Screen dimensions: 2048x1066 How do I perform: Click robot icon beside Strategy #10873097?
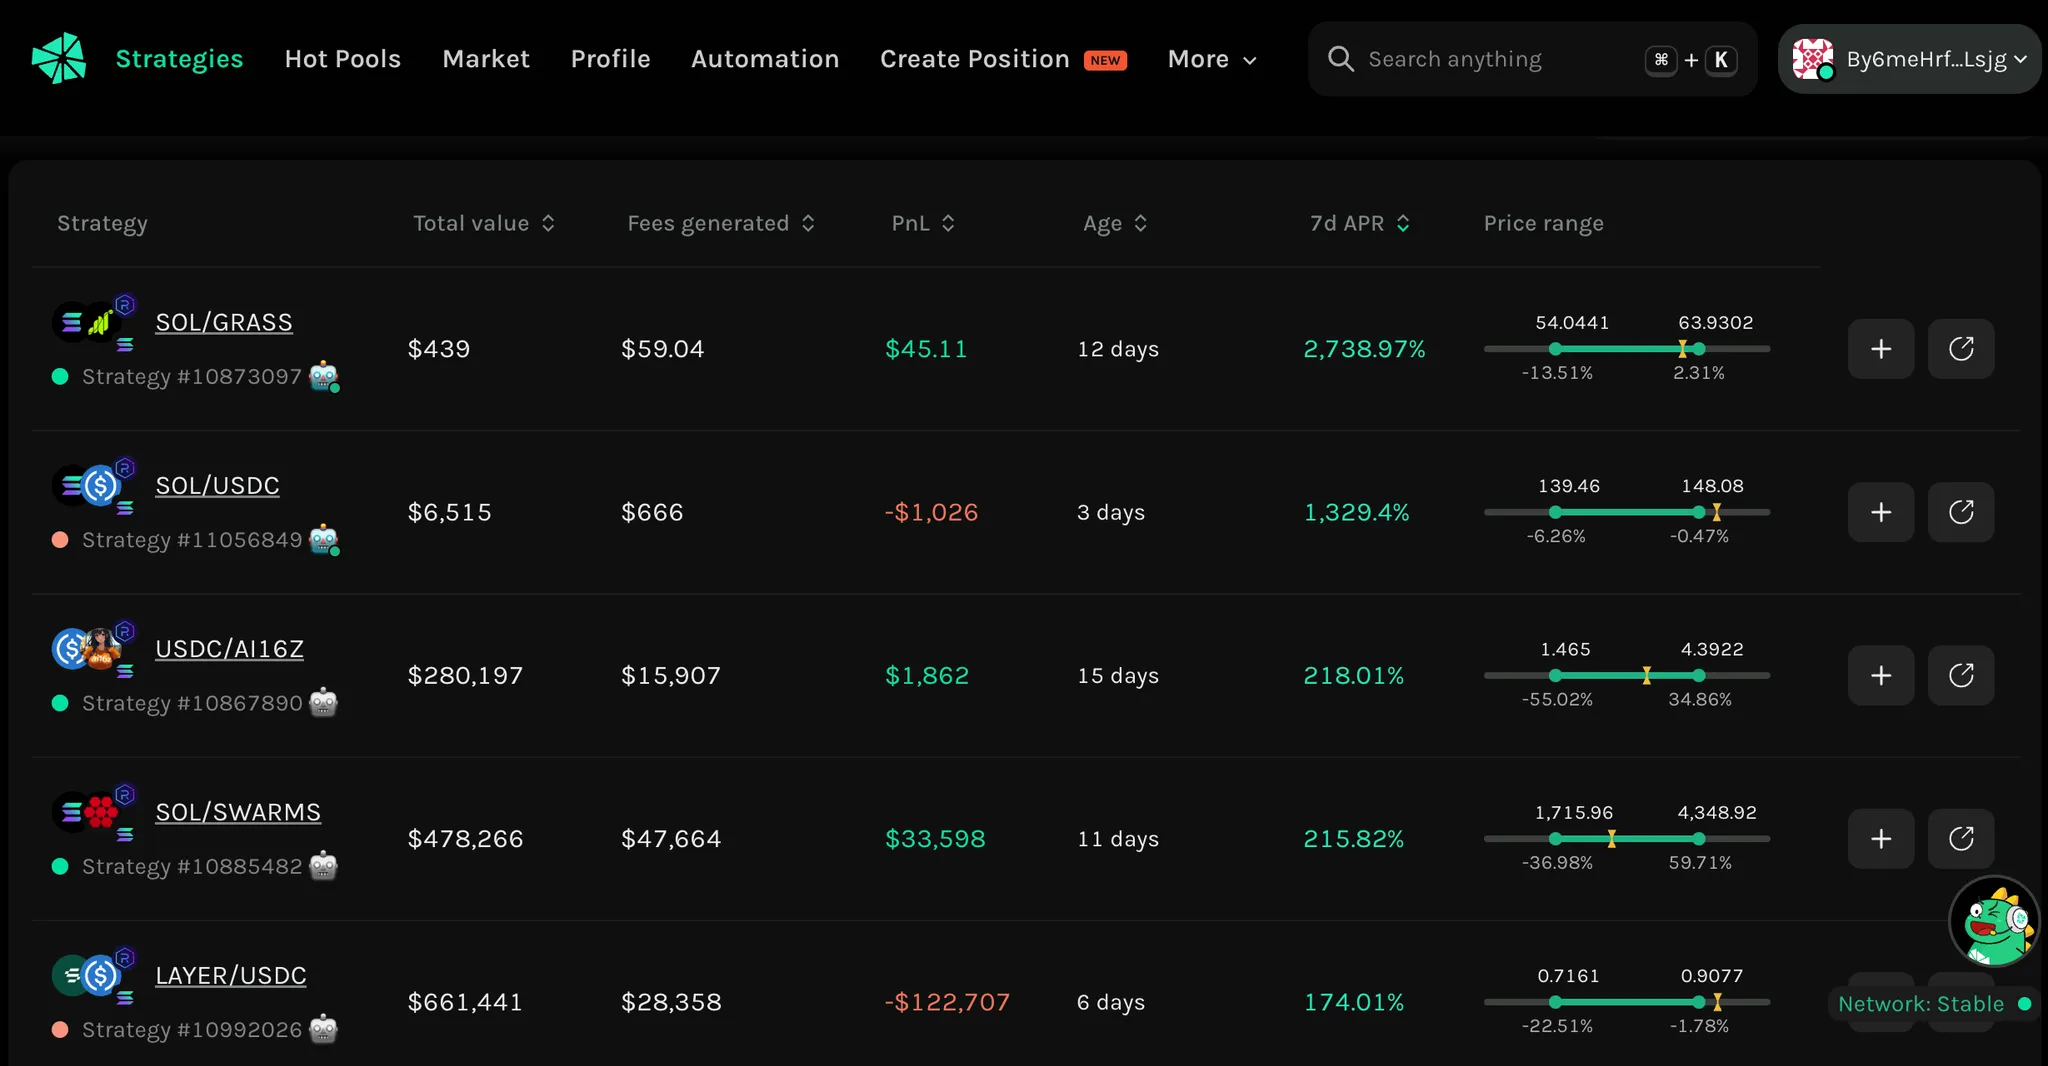pyautogui.click(x=323, y=376)
